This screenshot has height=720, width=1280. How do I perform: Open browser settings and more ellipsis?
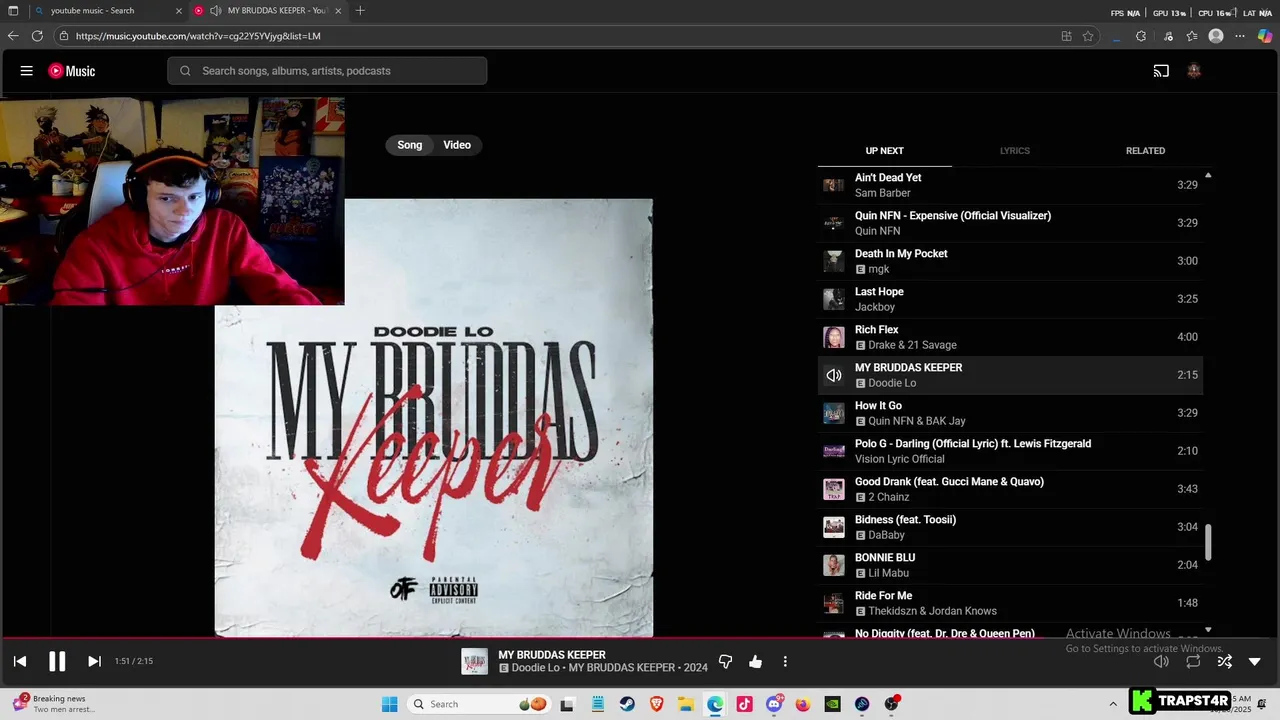pos(1240,36)
